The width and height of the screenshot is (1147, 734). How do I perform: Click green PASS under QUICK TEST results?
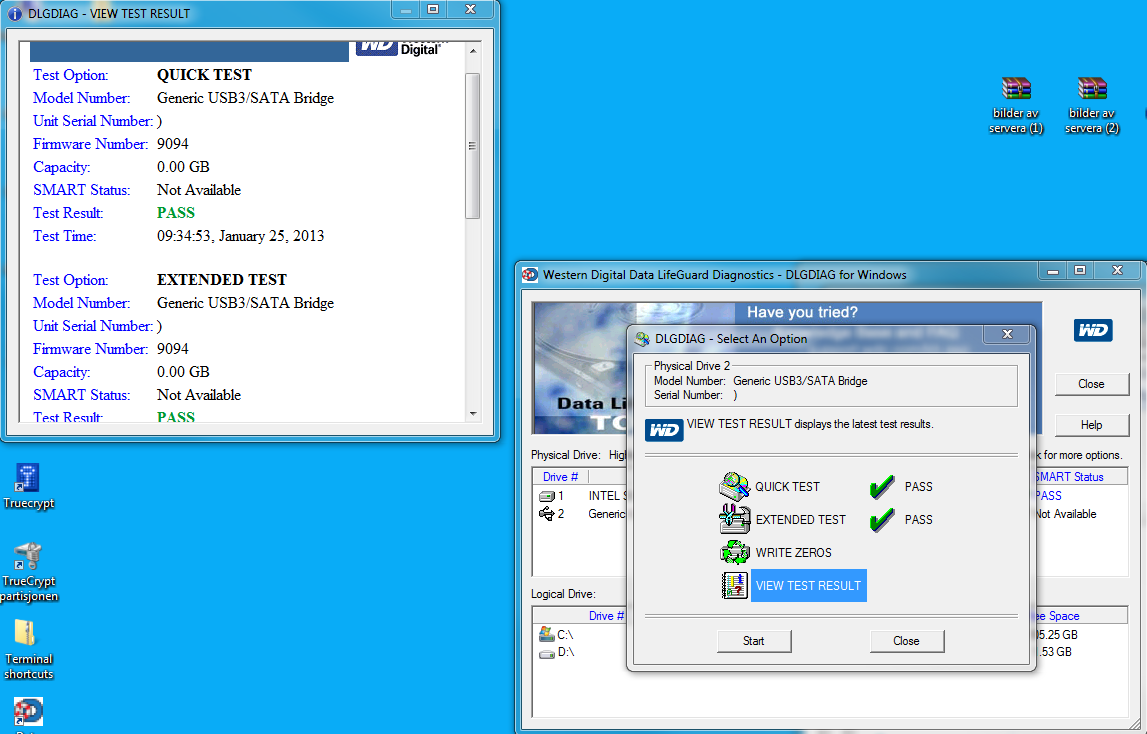(176, 213)
